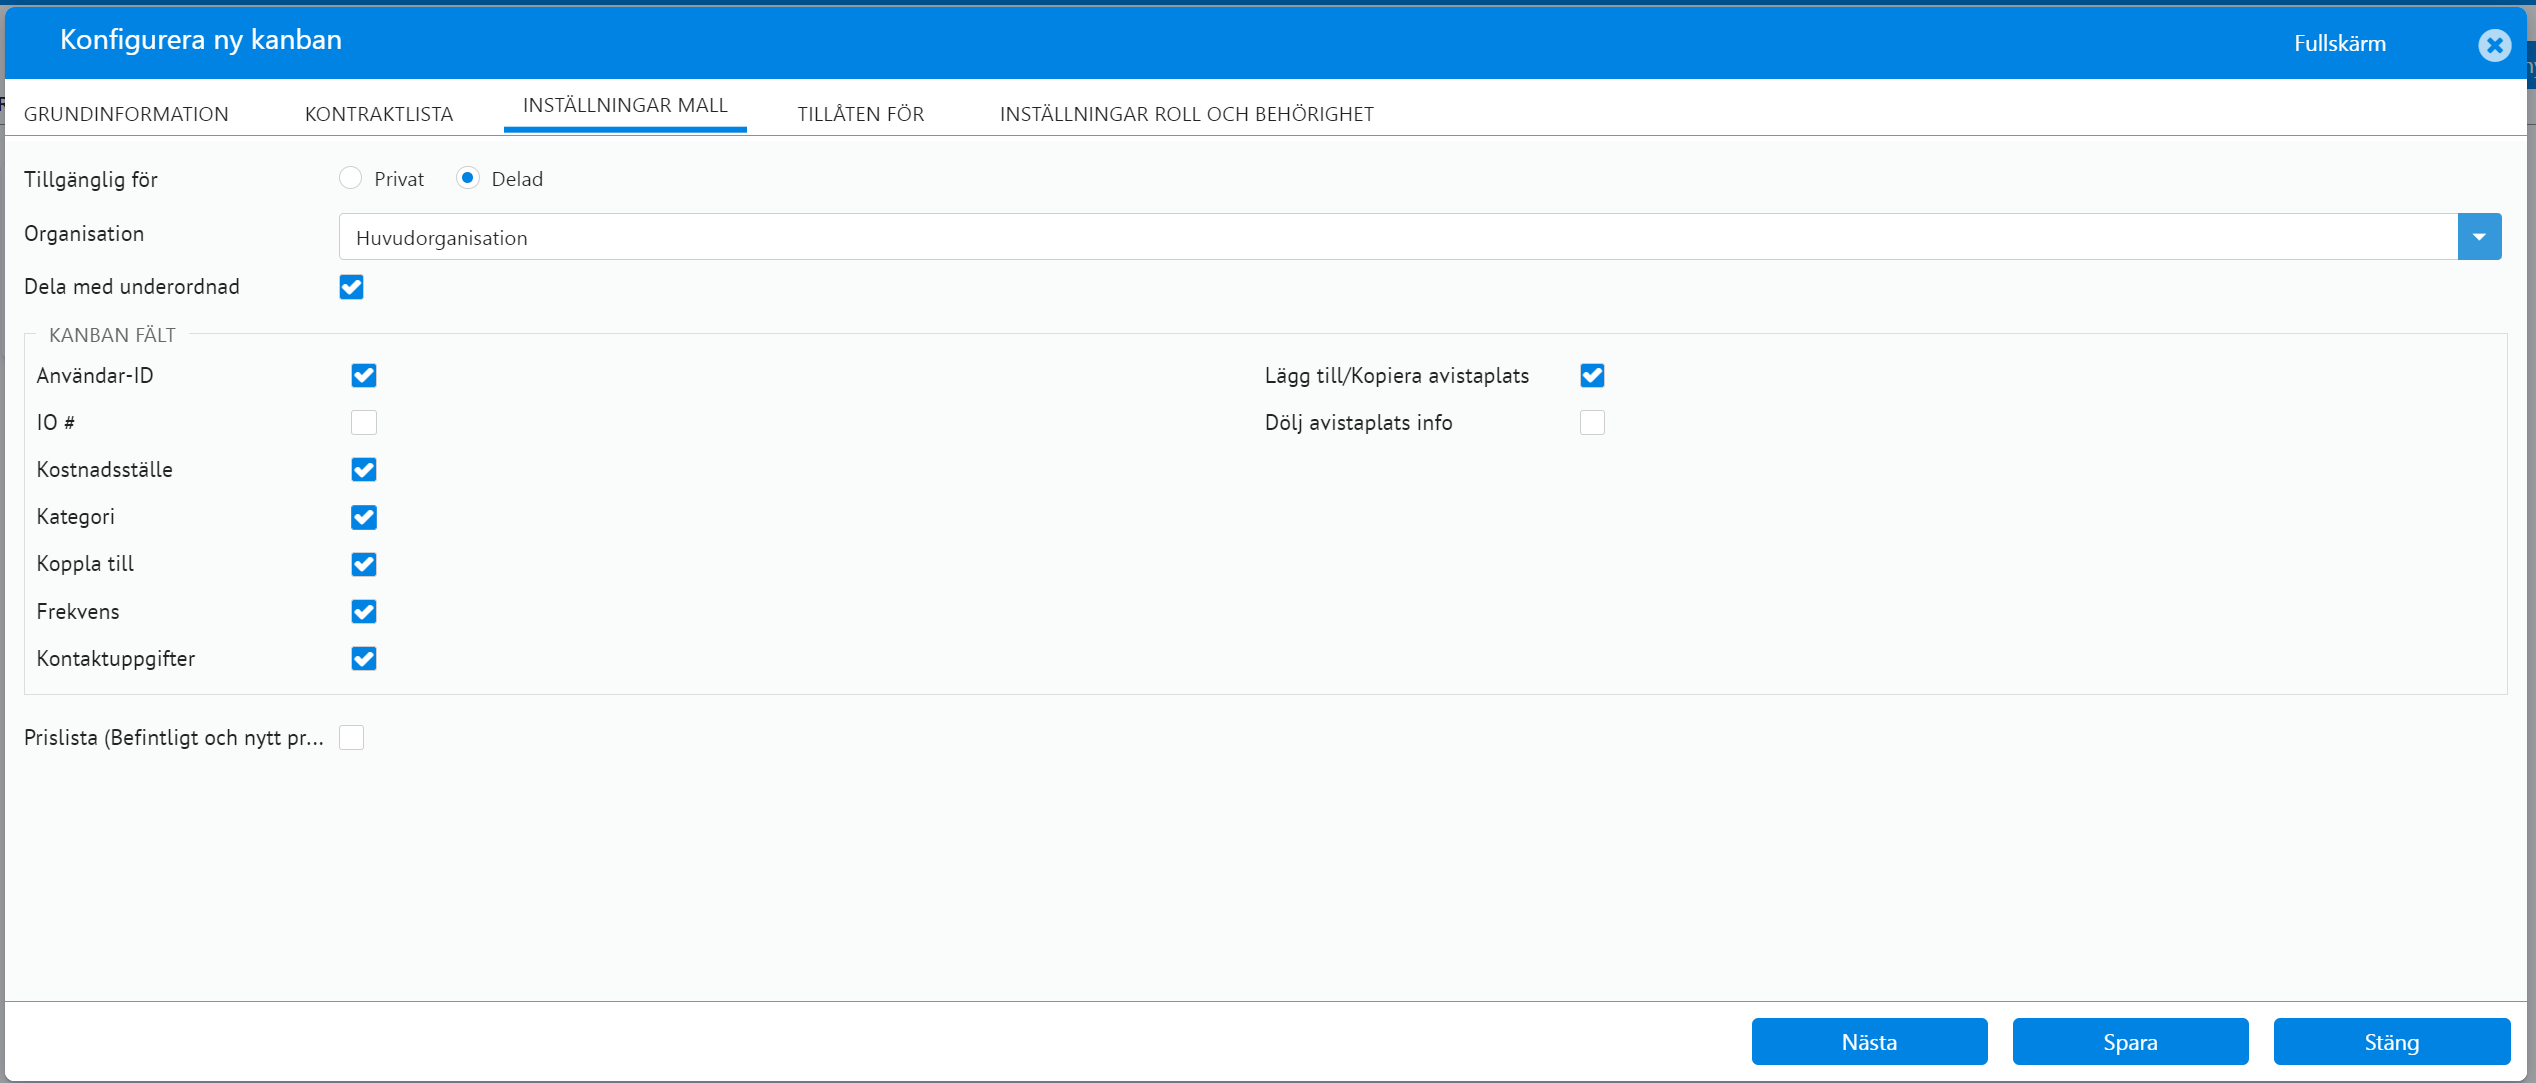Toggle Lägg till/Kopiera avistaplats checkbox
The image size is (2536, 1083).
(1592, 376)
